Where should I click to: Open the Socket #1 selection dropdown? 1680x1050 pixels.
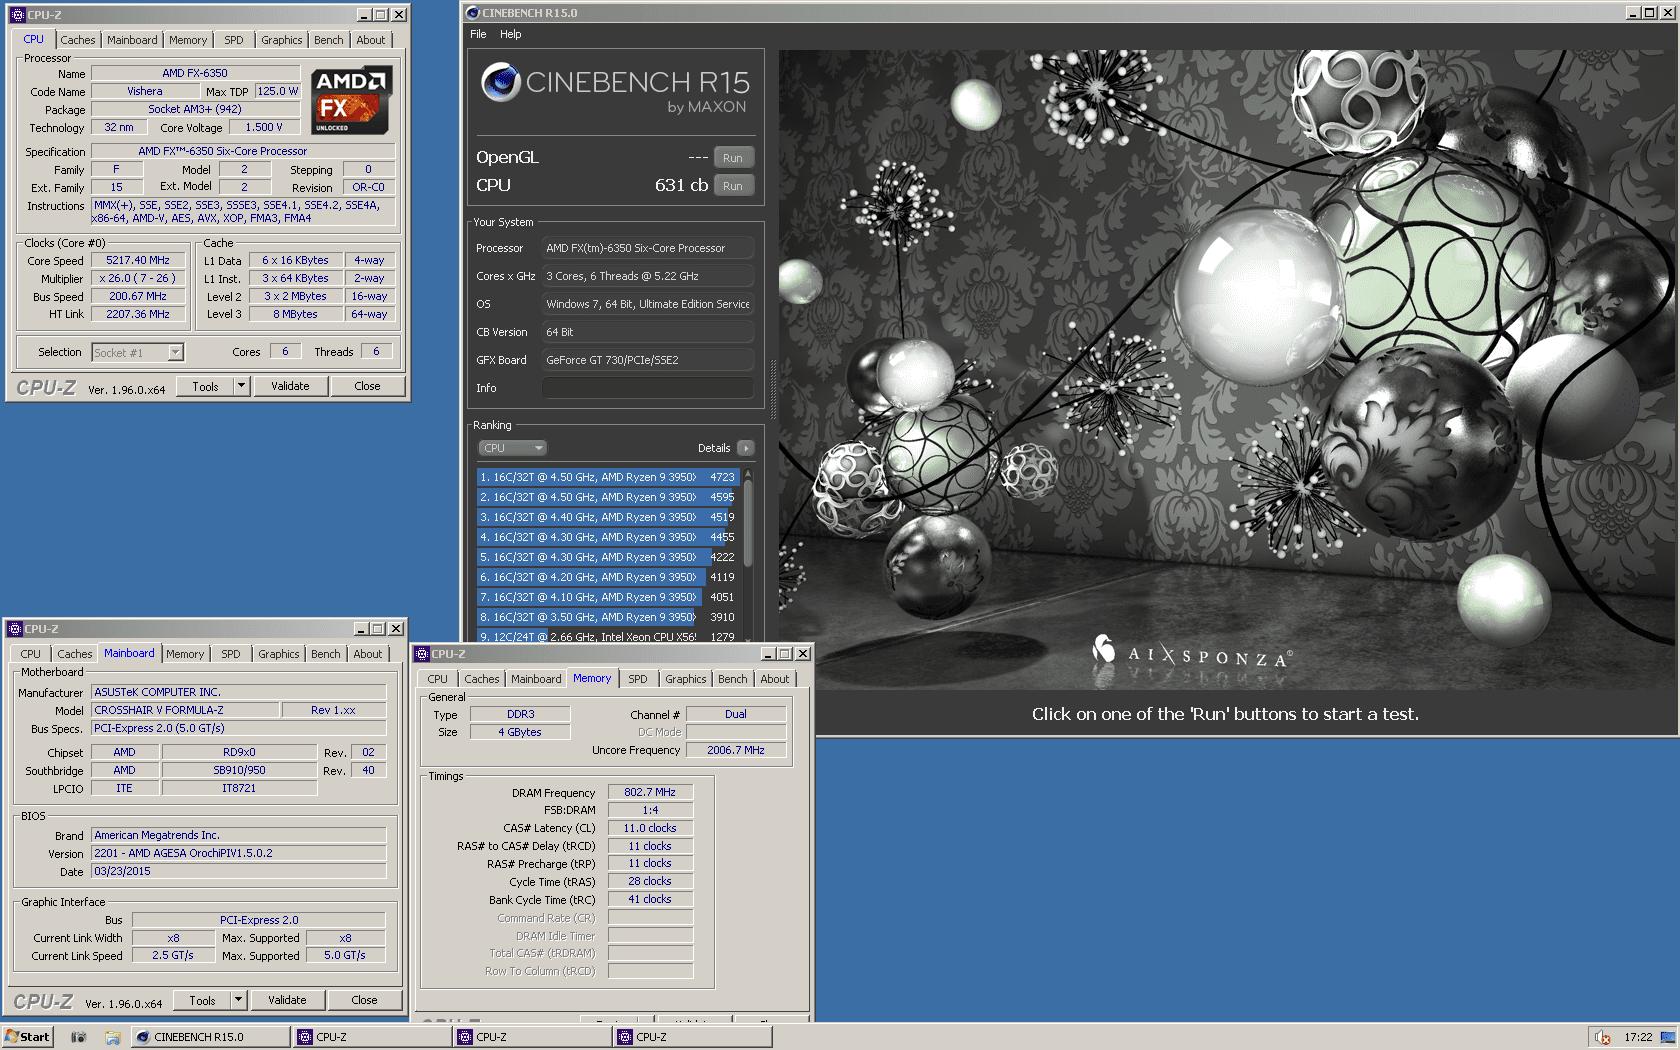click(x=175, y=352)
